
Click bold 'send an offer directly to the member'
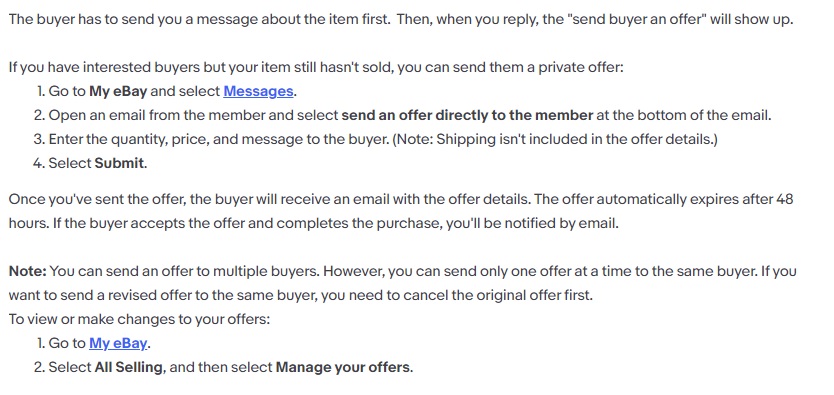pos(467,115)
